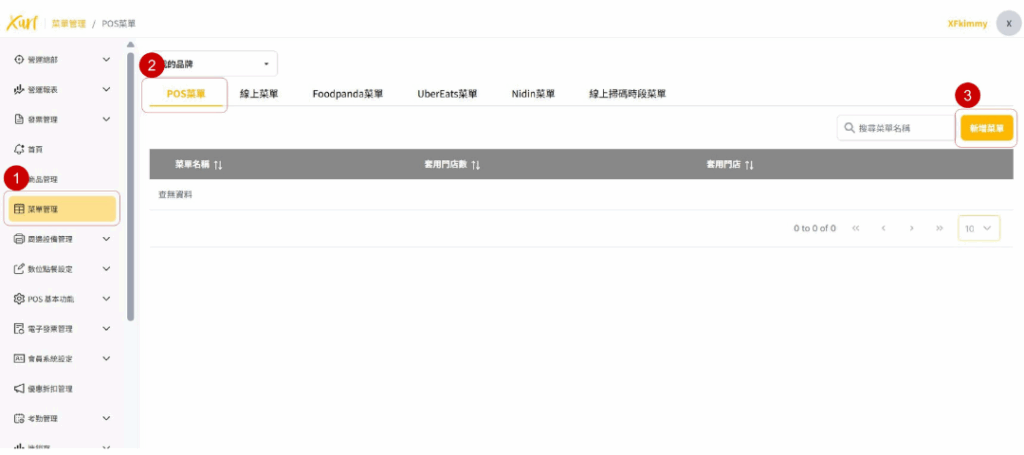Image resolution: width=1024 pixels, height=455 pixels.
Task: Click sort arrows next to 套用門店 header
Action: point(749,165)
